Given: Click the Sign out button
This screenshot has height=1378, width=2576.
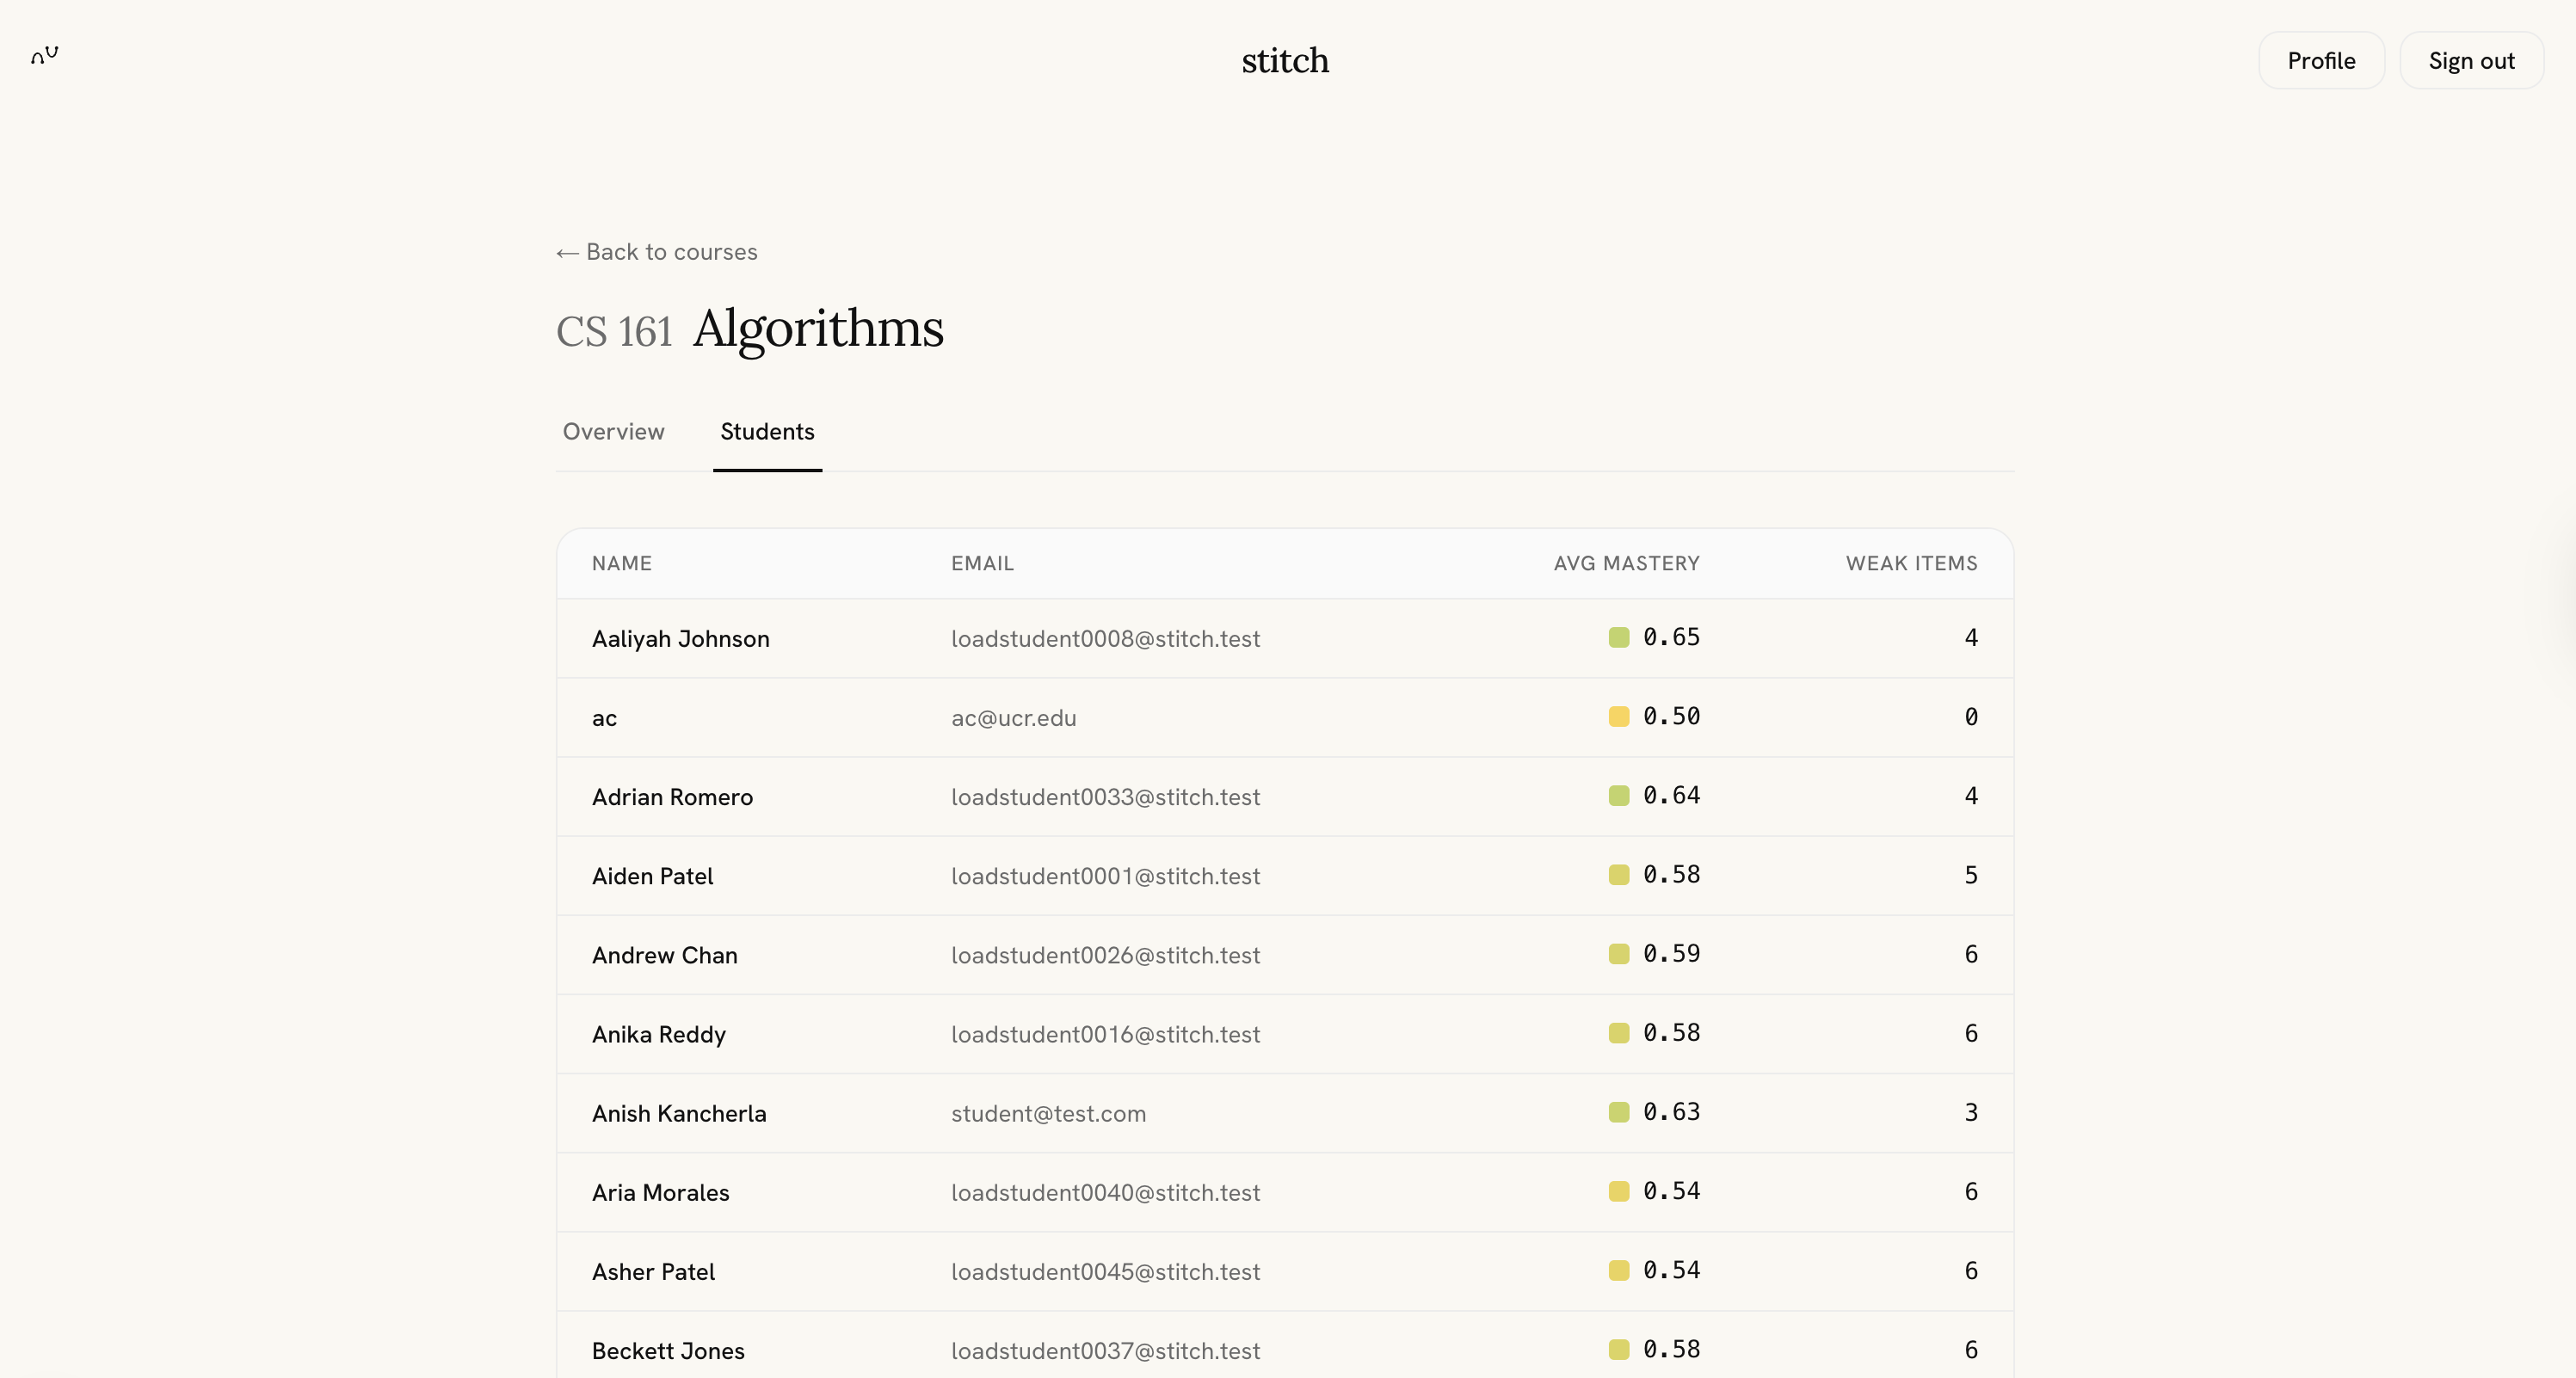Looking at the screenshot, I should (2470, 61).
